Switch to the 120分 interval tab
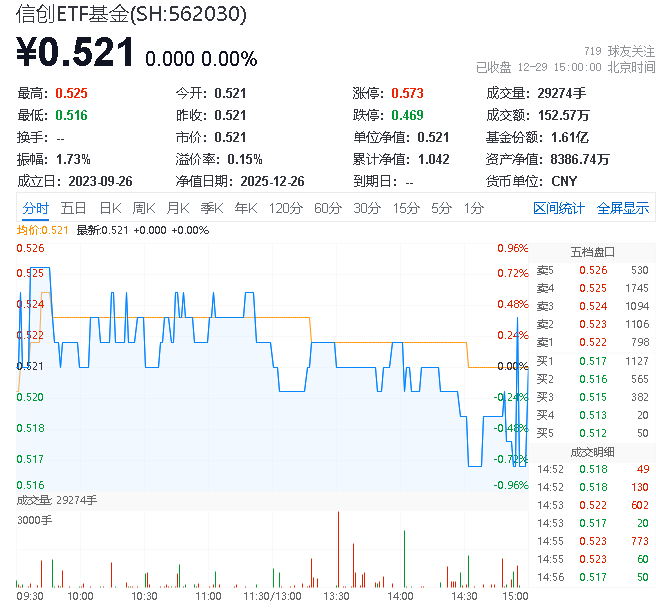Viewport: 656px width, 615px height. click(285, 208)
